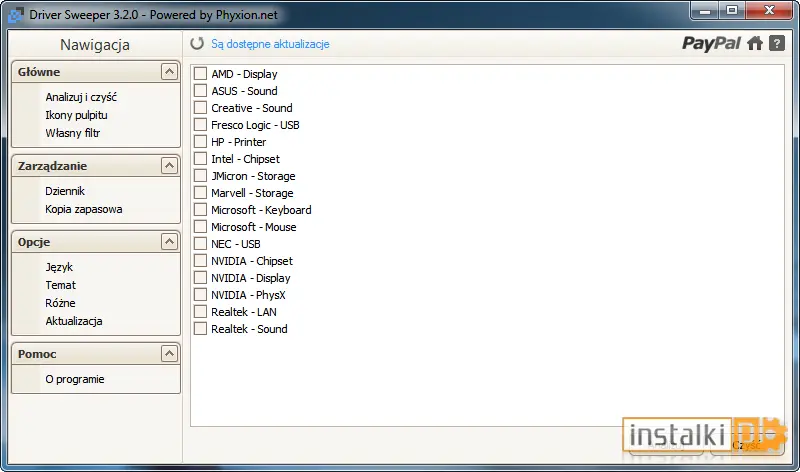
Task: Enable the Marvell - Storage checkbox
Action: [201, 193]
